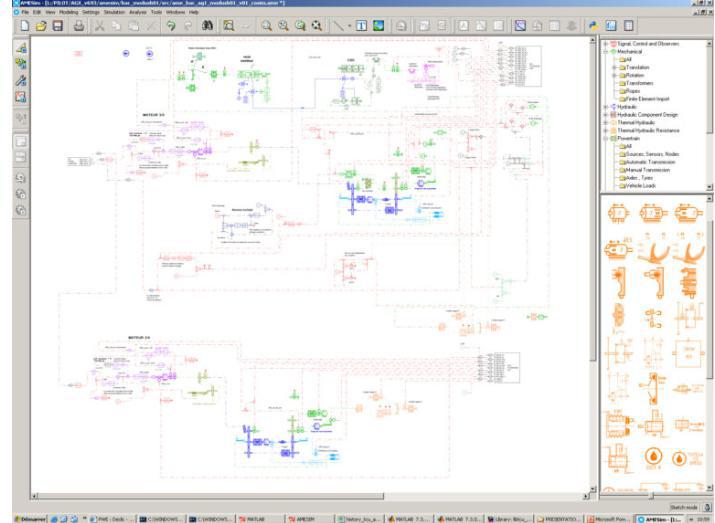
Task: Click the Python icon in toolbar
Action: (593, 26)
